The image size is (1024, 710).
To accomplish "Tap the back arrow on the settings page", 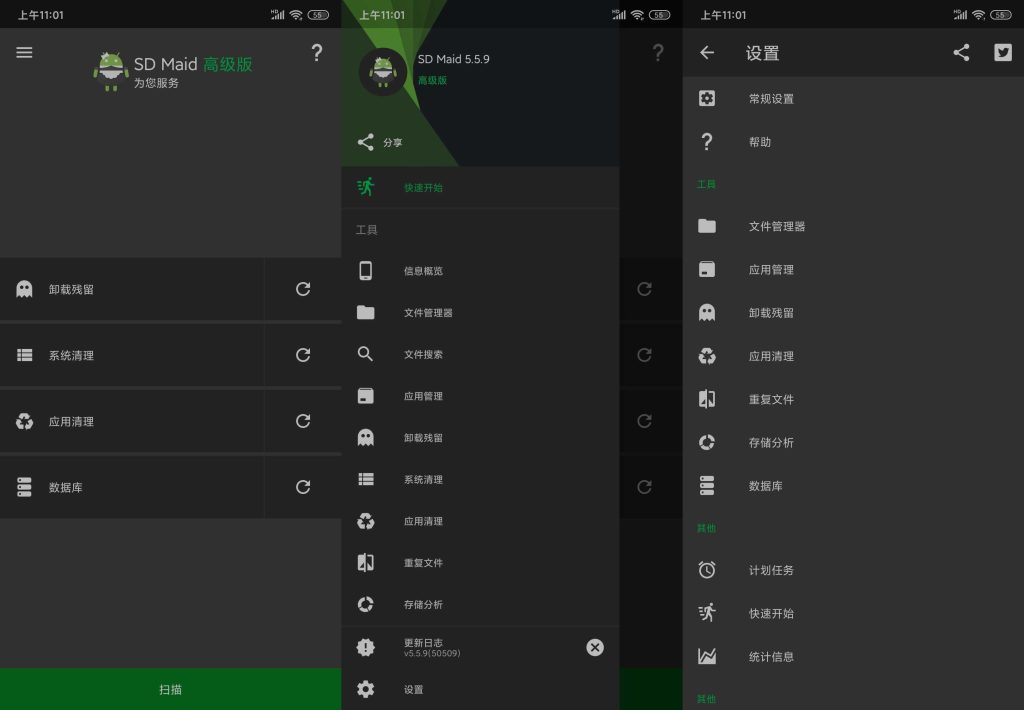I will (x=707, y=52).
